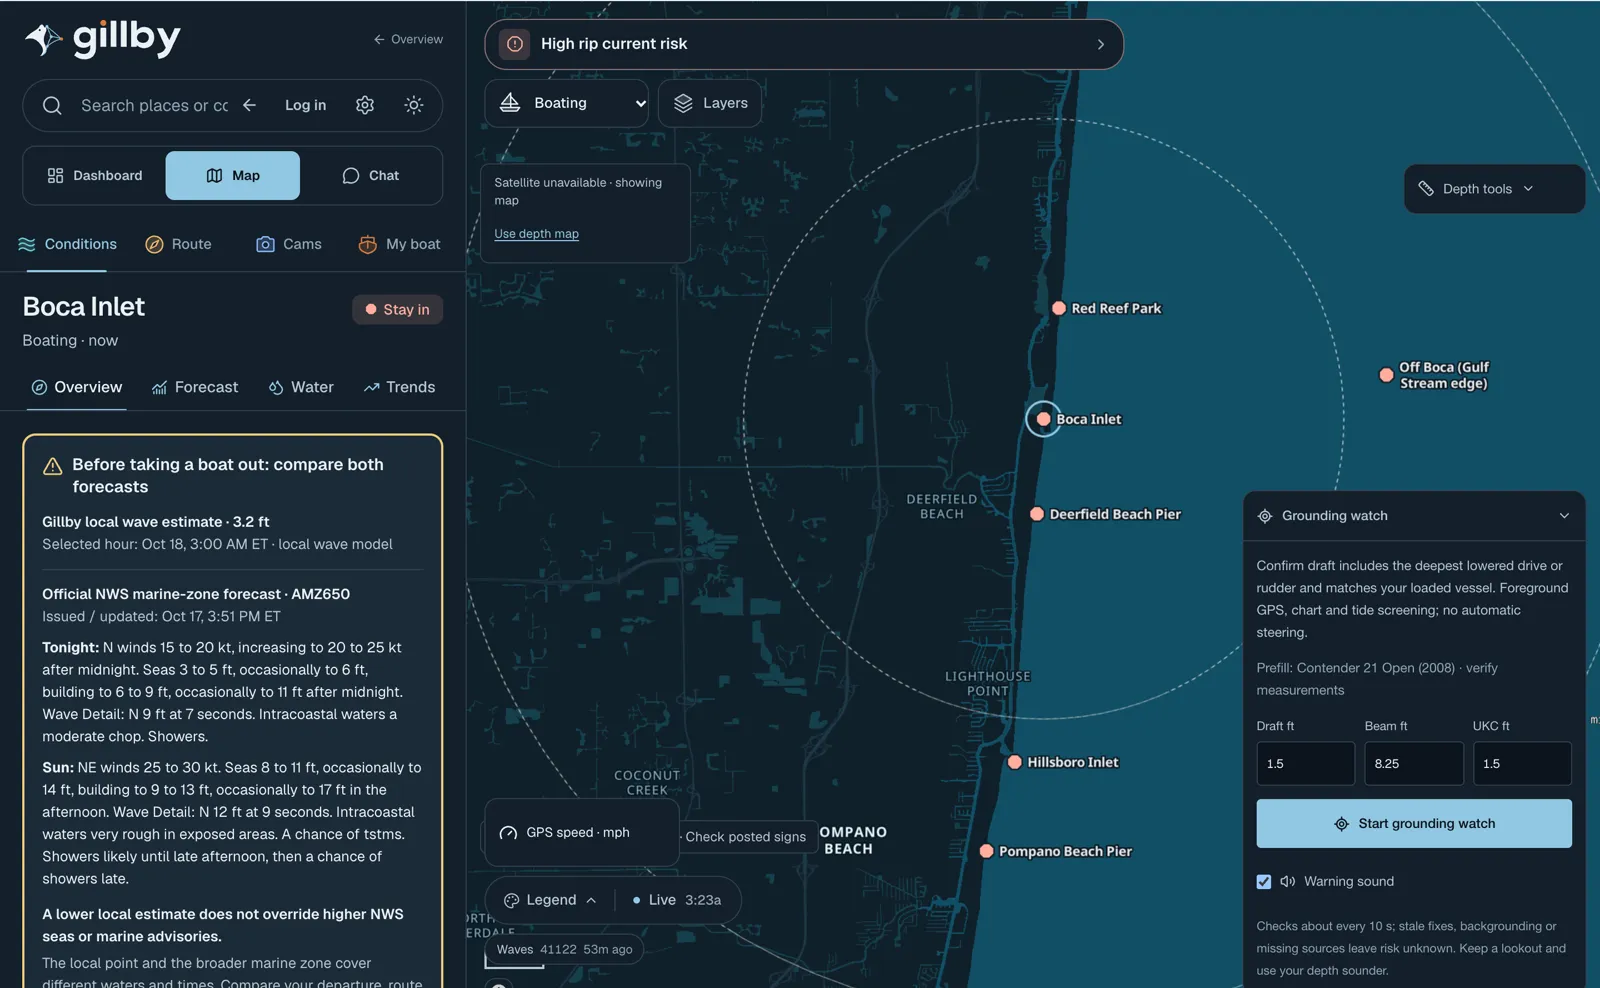1600x988 pixels.
Task: Click the Use depth map link
Action: coord(536,234)
